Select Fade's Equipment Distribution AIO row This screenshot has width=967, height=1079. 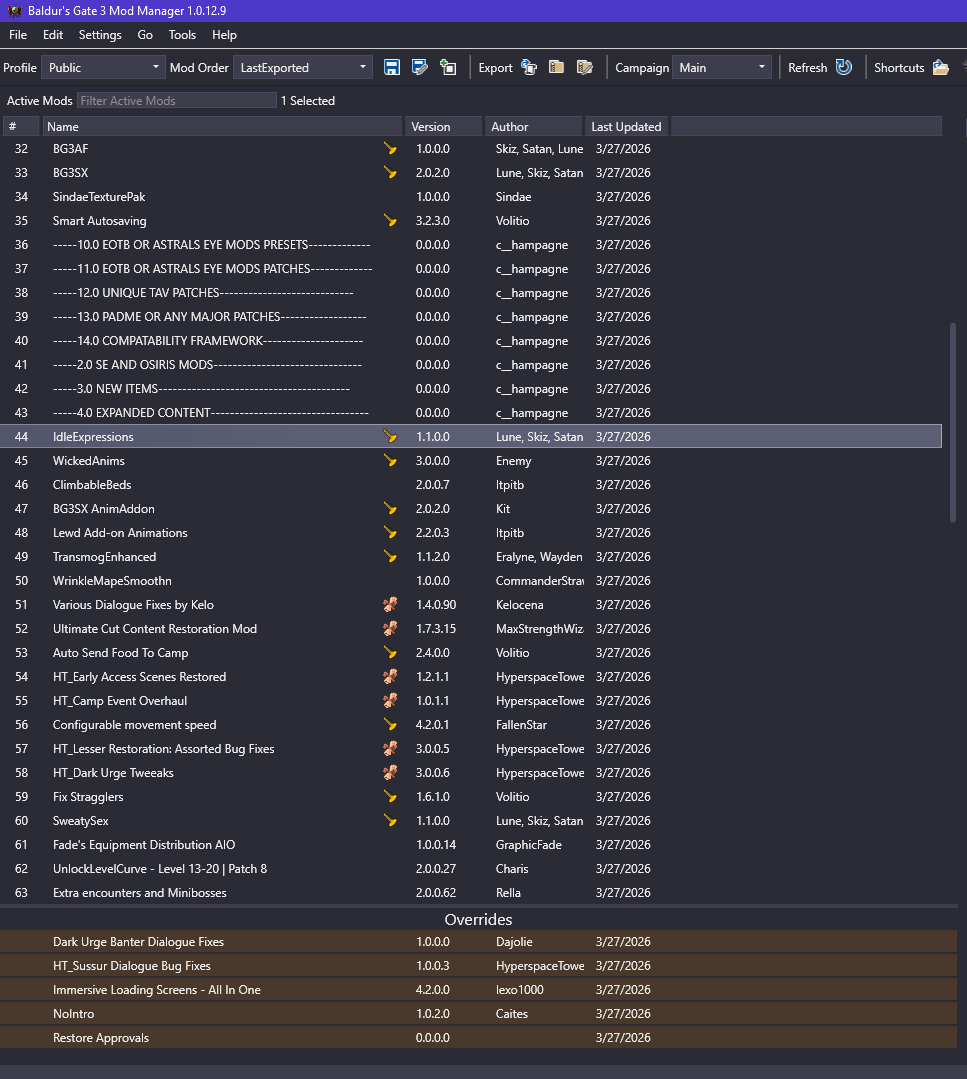pos(471,845)
